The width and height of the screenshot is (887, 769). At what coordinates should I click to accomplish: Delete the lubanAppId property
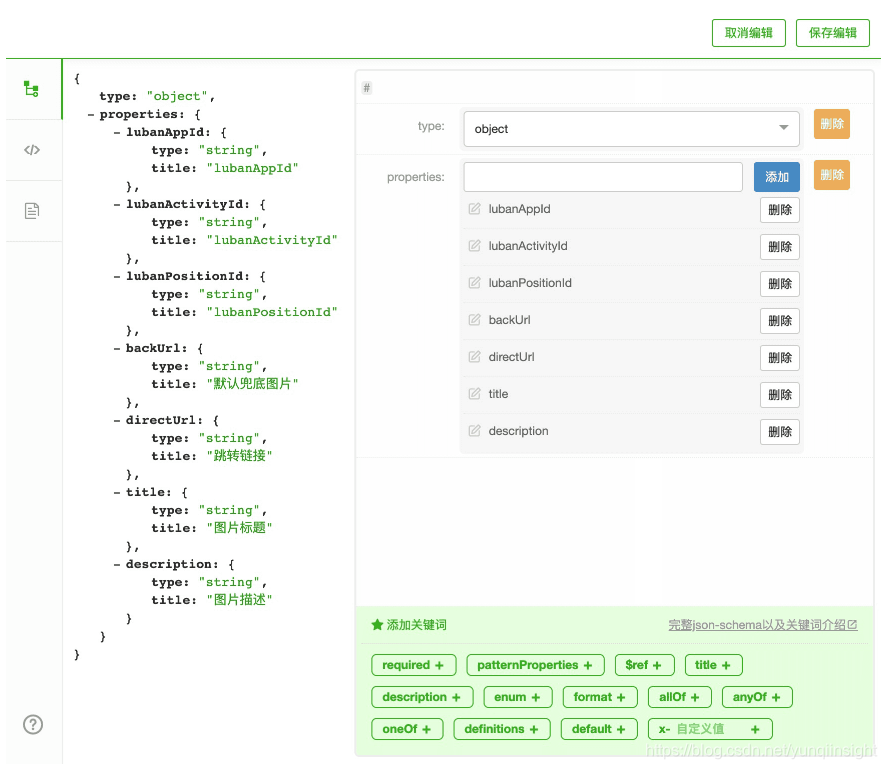coord(780,210)
